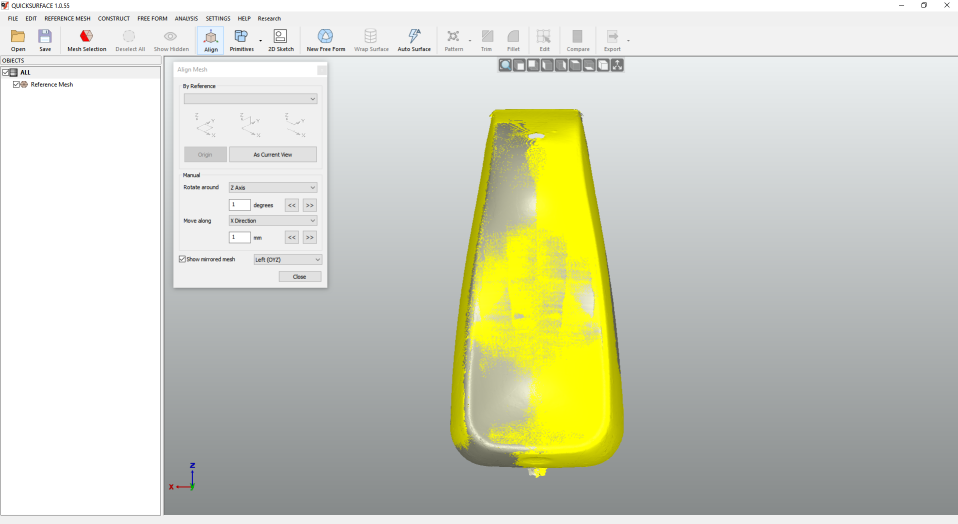Open the ANALYSIS menu
958x524 pixels.
186,18
